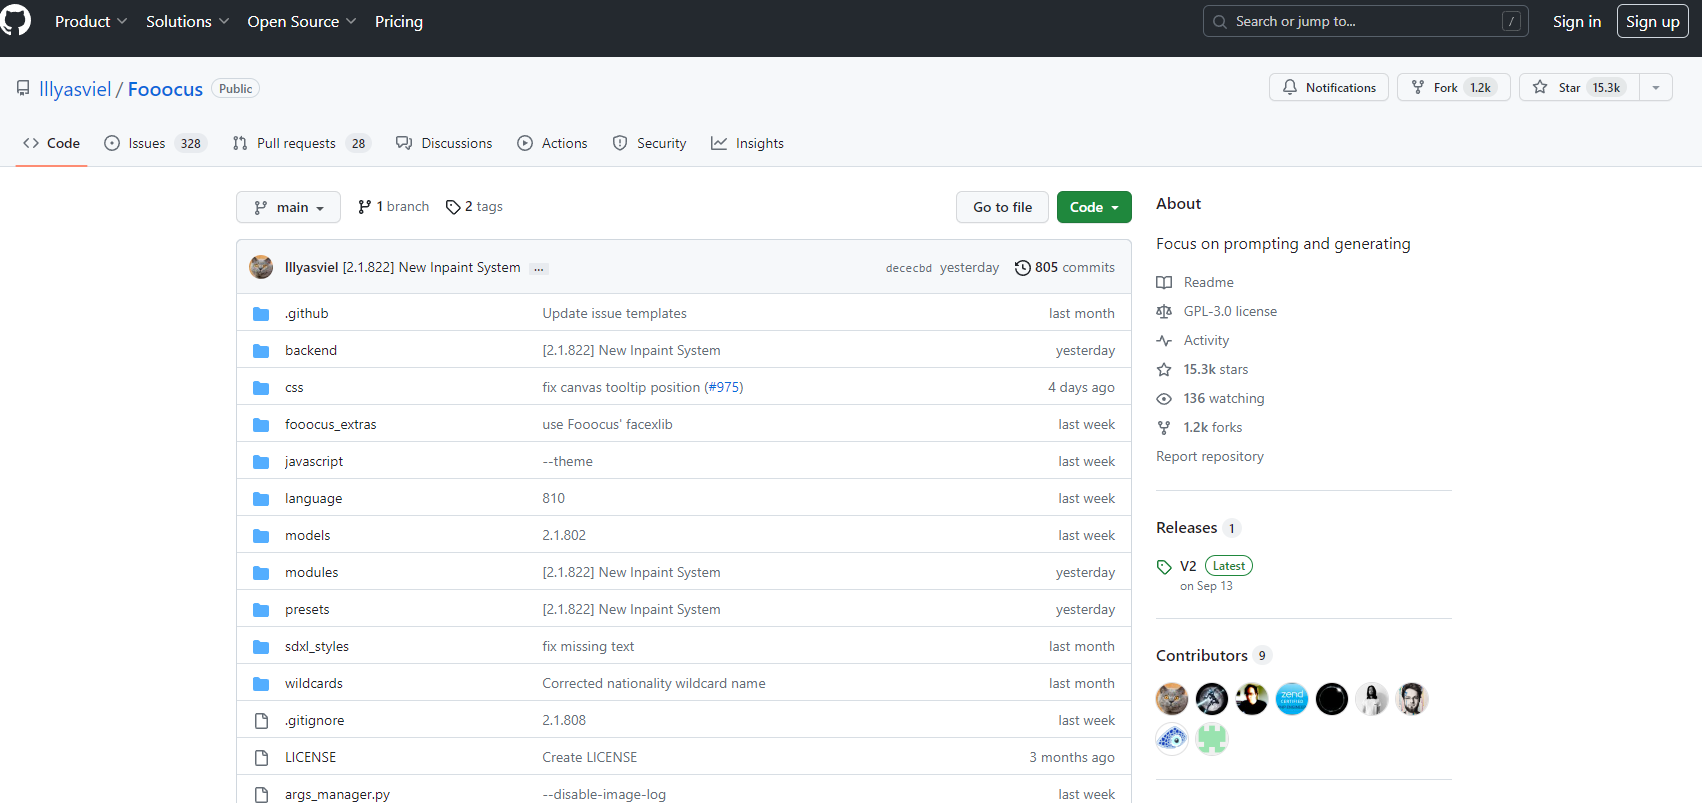Click the Sign up button

click(x=1653, y=21)
